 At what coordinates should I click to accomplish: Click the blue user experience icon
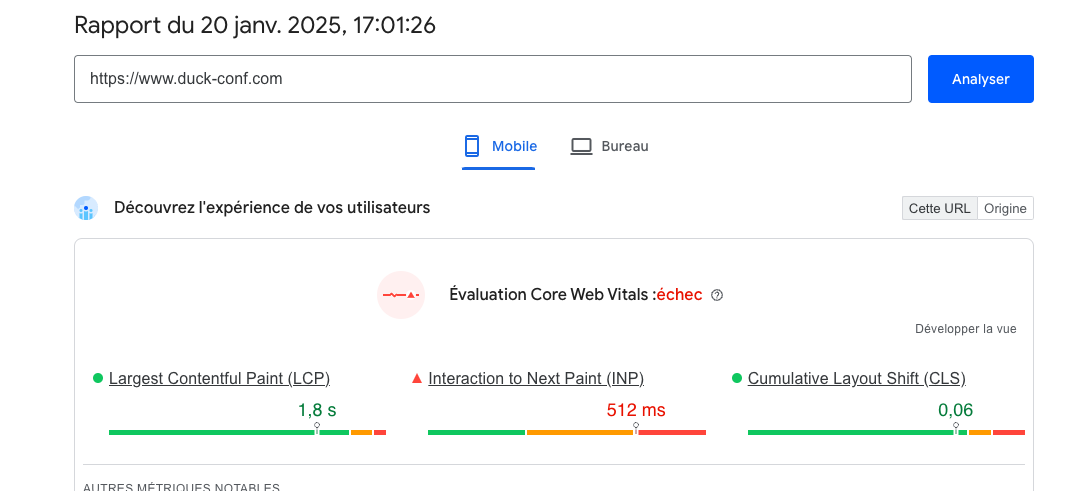click(x=86, y=208)
